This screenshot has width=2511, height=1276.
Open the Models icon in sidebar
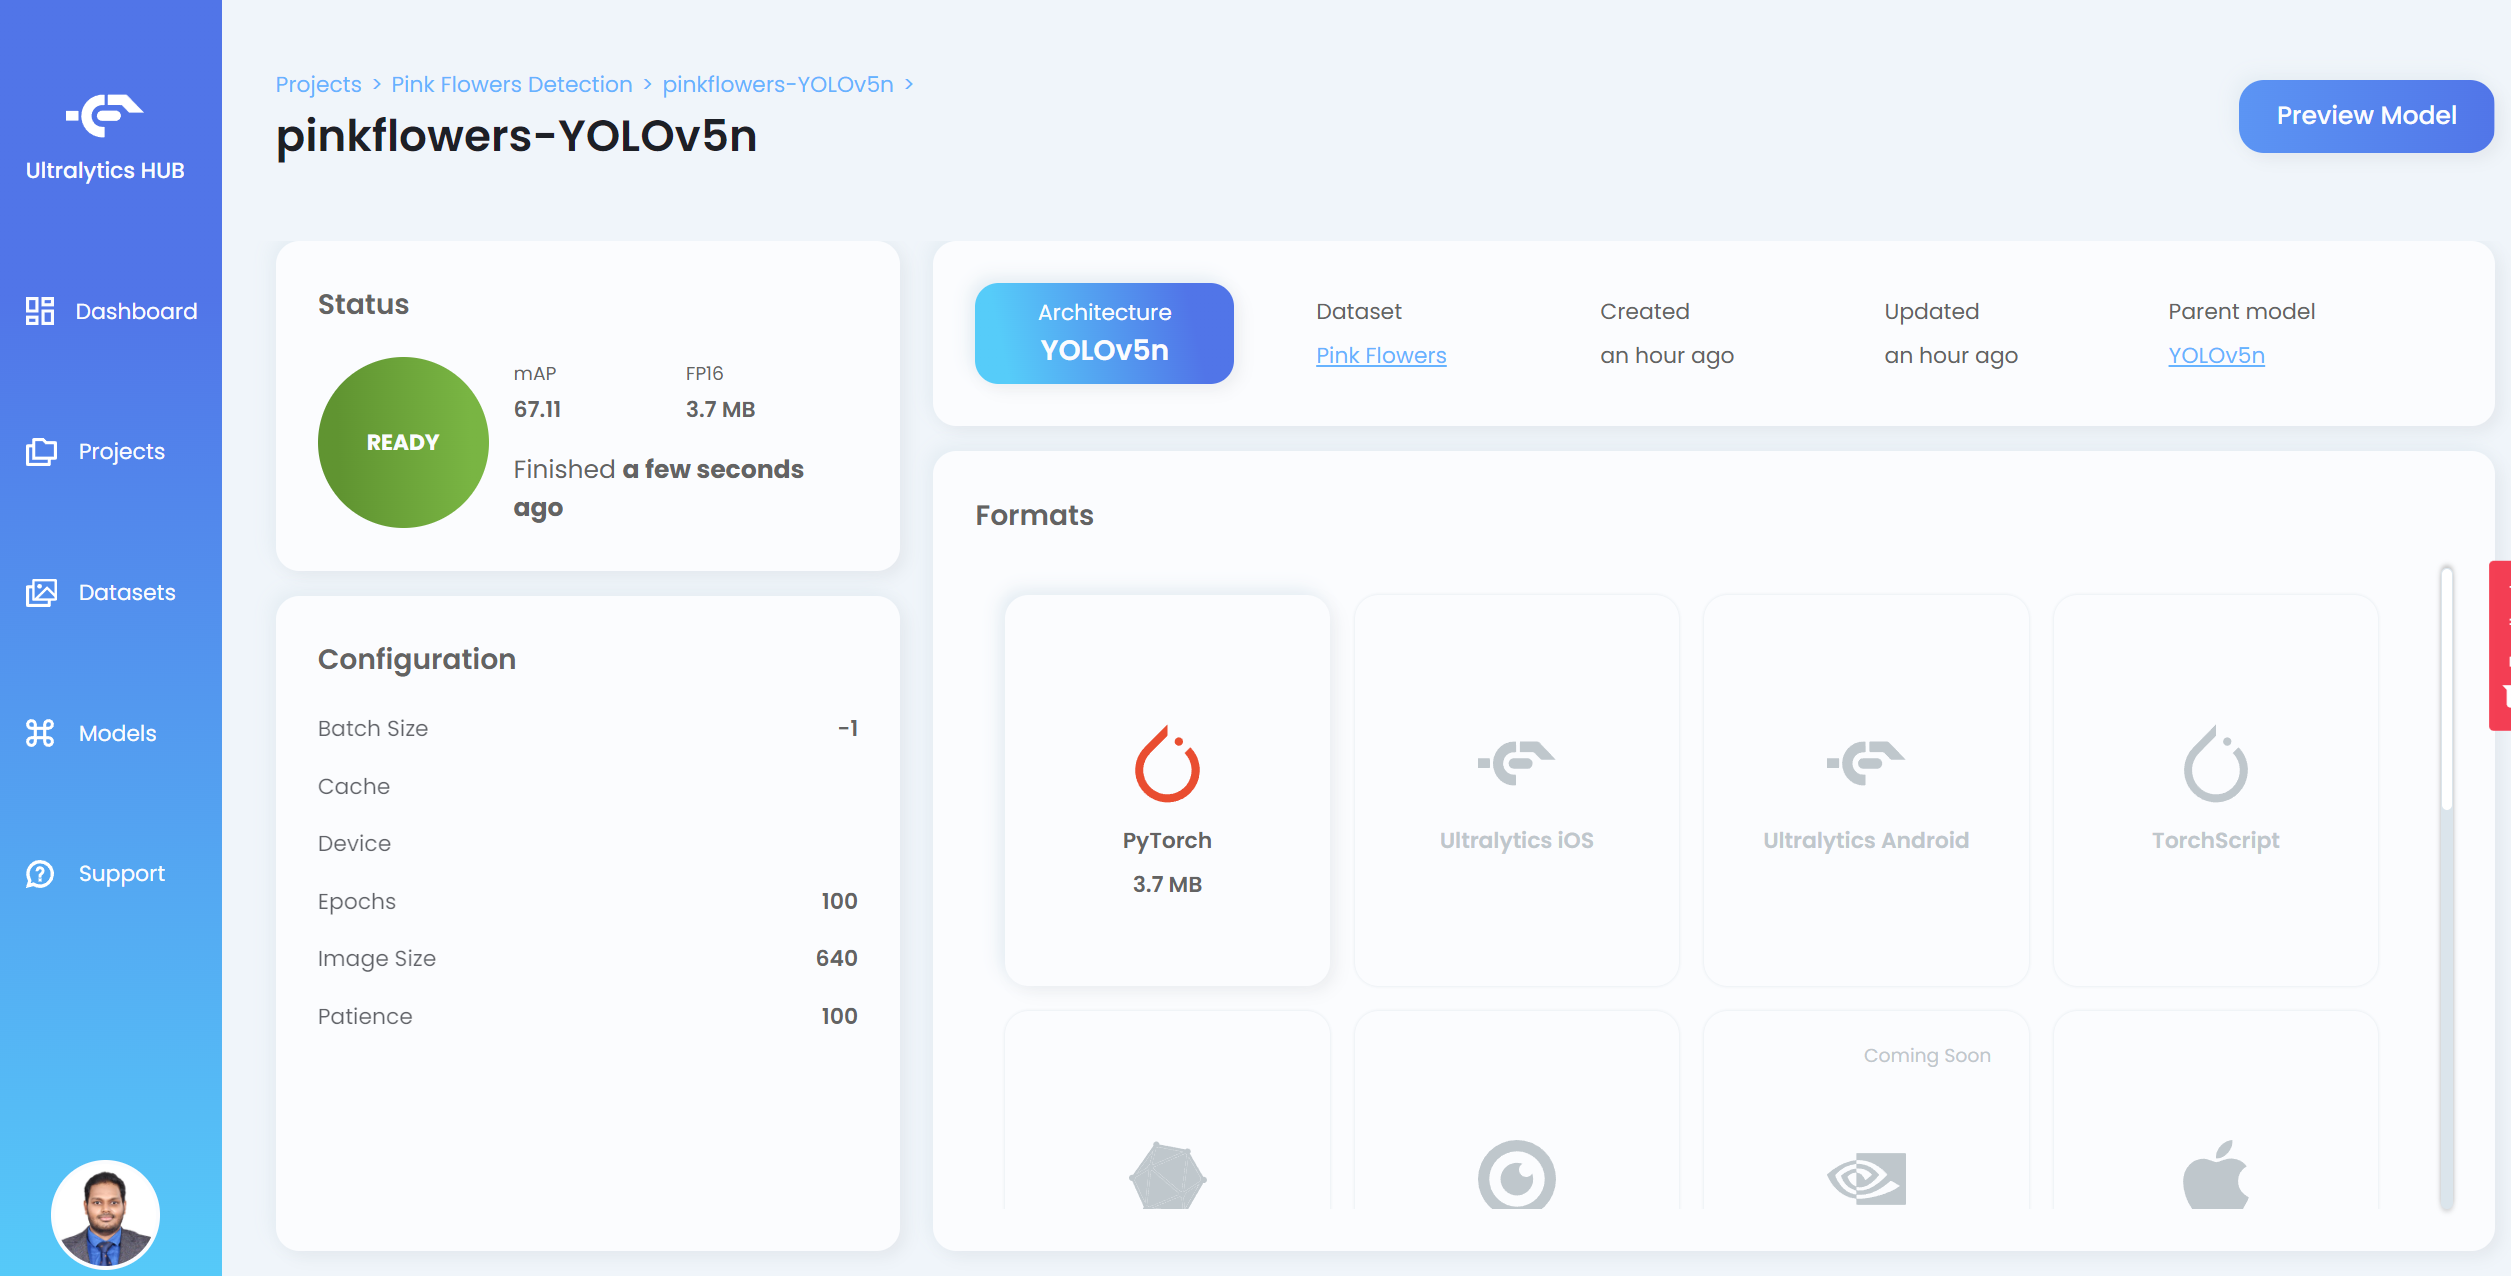(x=40, y=733)
